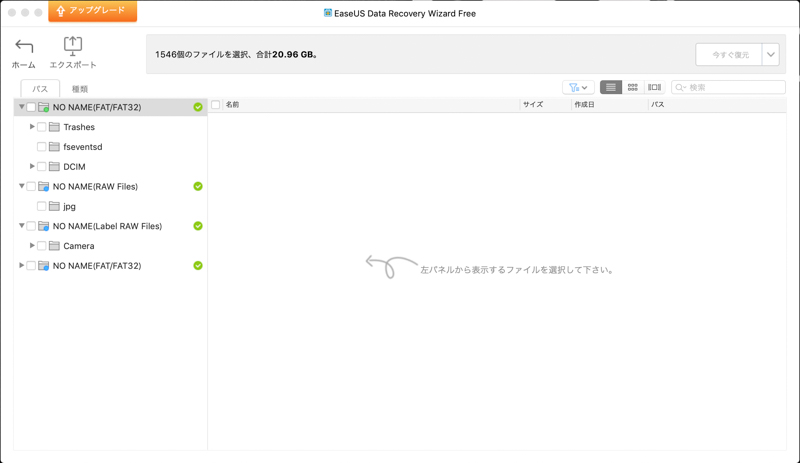
Task: Click the fseventsd folder icon
Action: click(54, 147)
